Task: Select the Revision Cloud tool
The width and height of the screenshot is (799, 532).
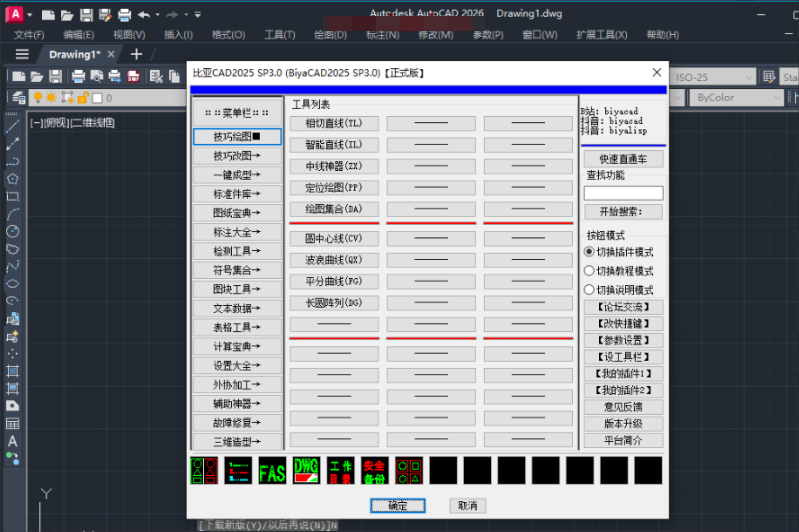Action: 13,249
